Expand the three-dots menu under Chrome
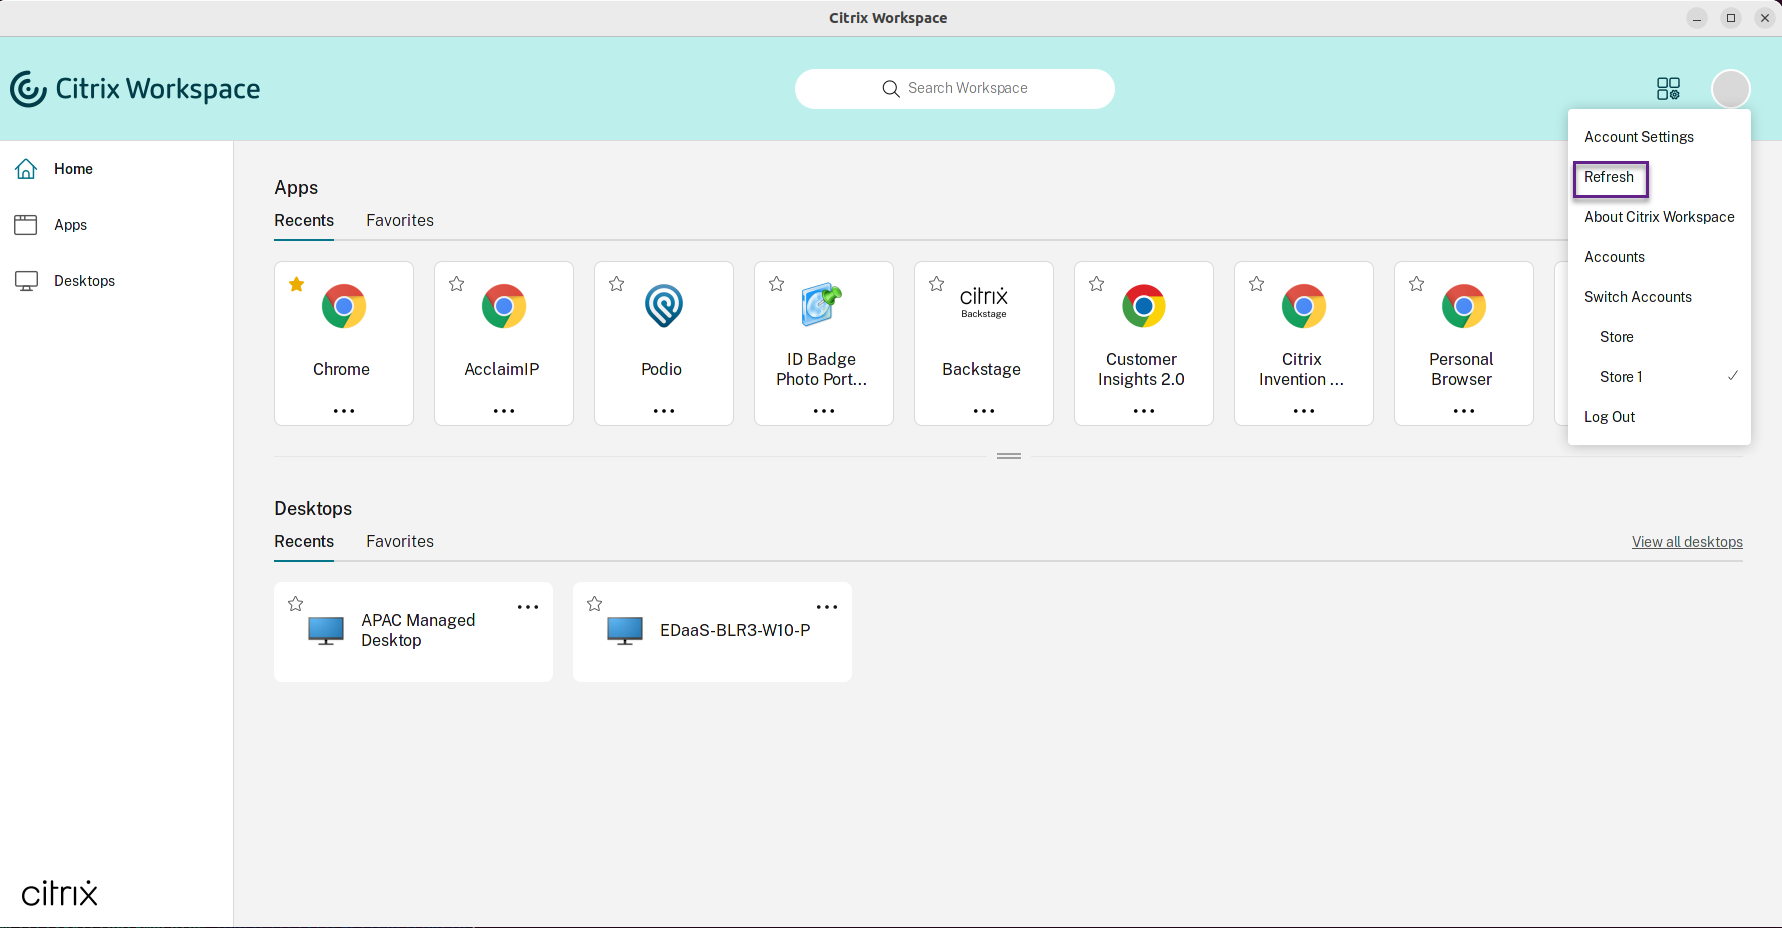The image size is (1782, 928). pyautogui.click(x=344, y=411)
